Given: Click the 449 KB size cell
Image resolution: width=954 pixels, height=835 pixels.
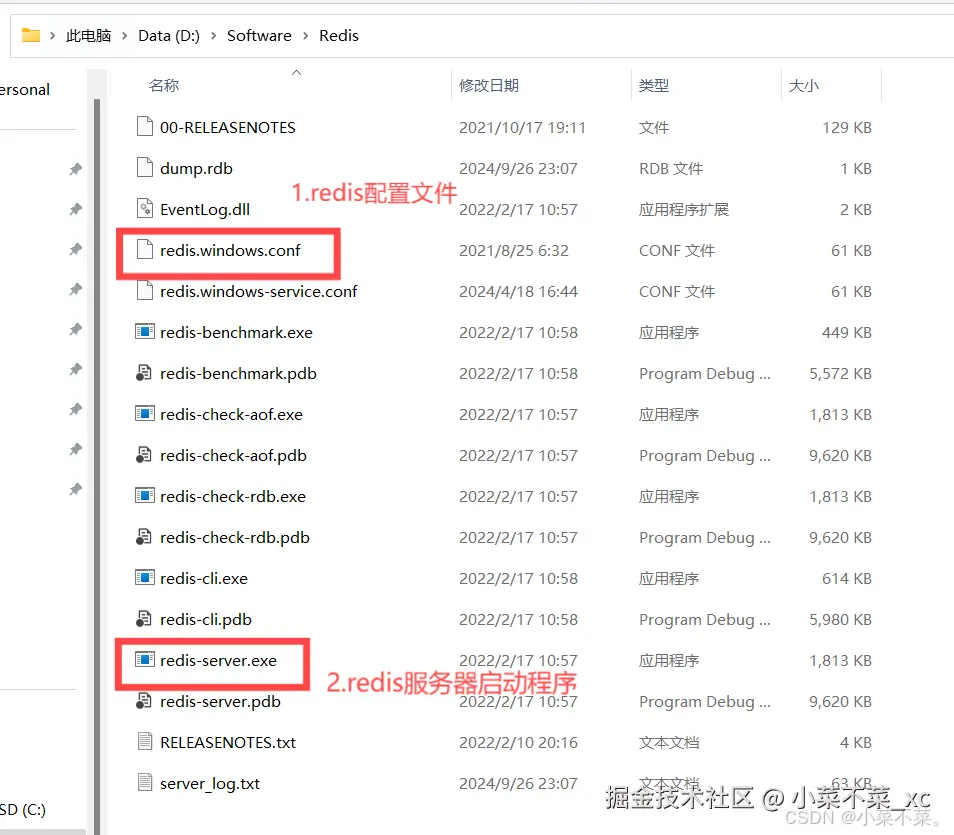Looking at the screenshot, I should (846, 332).
